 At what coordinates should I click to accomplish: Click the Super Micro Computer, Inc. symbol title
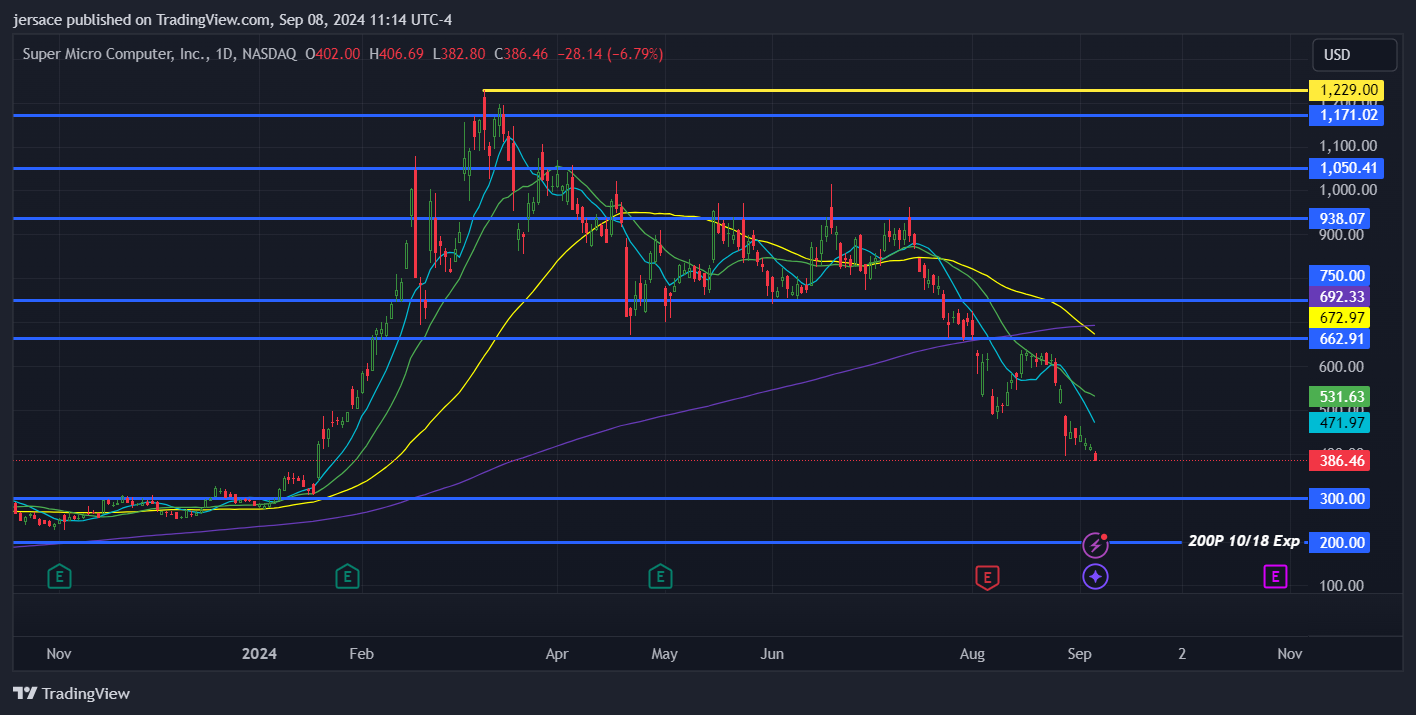(116, 54)
